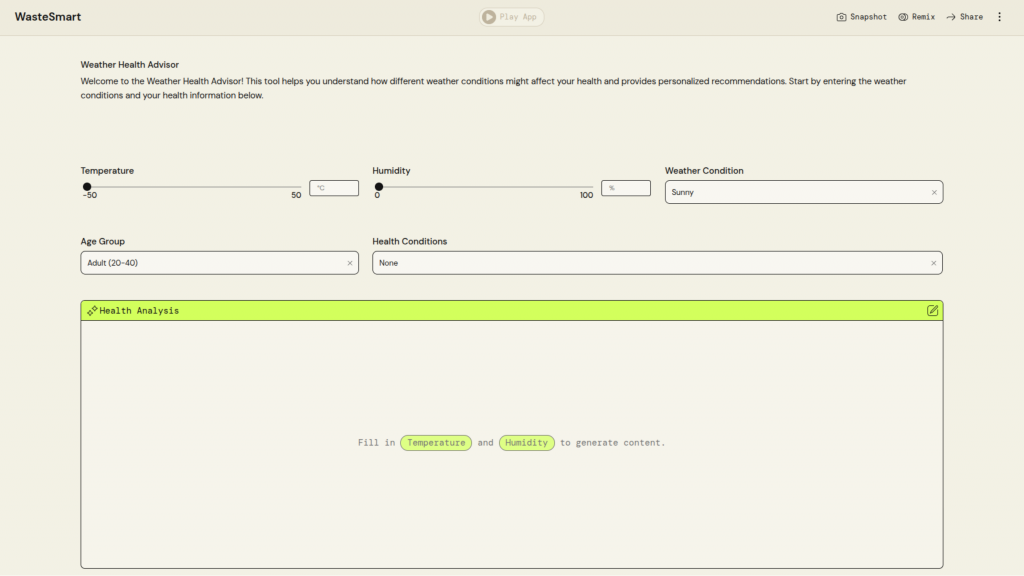Click the WasteSmart app title
This screenshot has width=1024, height=576.
[x=48, y=17]
